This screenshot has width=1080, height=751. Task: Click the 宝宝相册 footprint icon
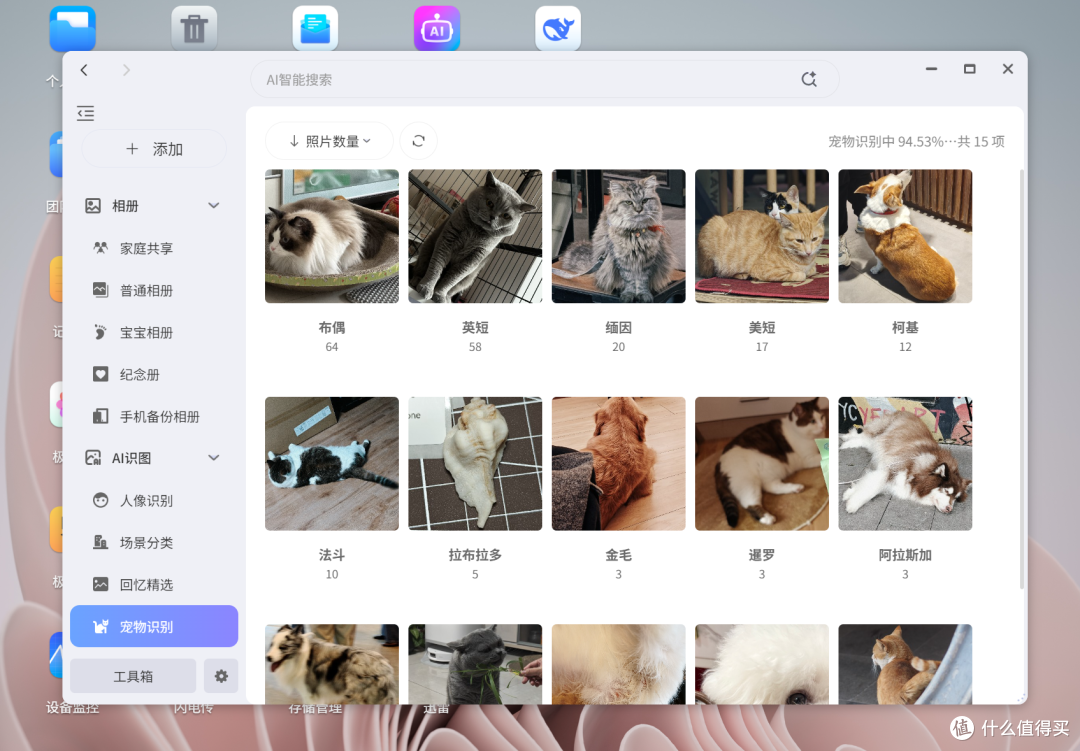click(101, 332)
